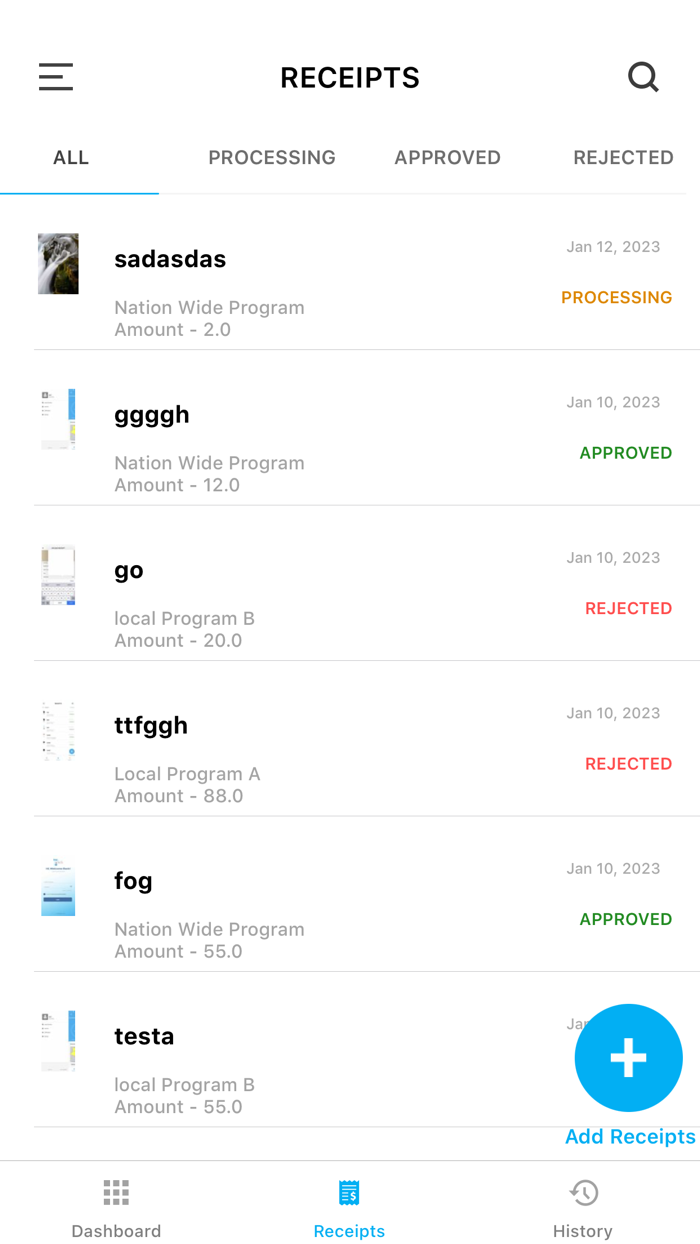This screenshot has width=700, height=1244.
Task: Select the PROCESSING status on sadasdas receipt
Action: coord(616,298)
